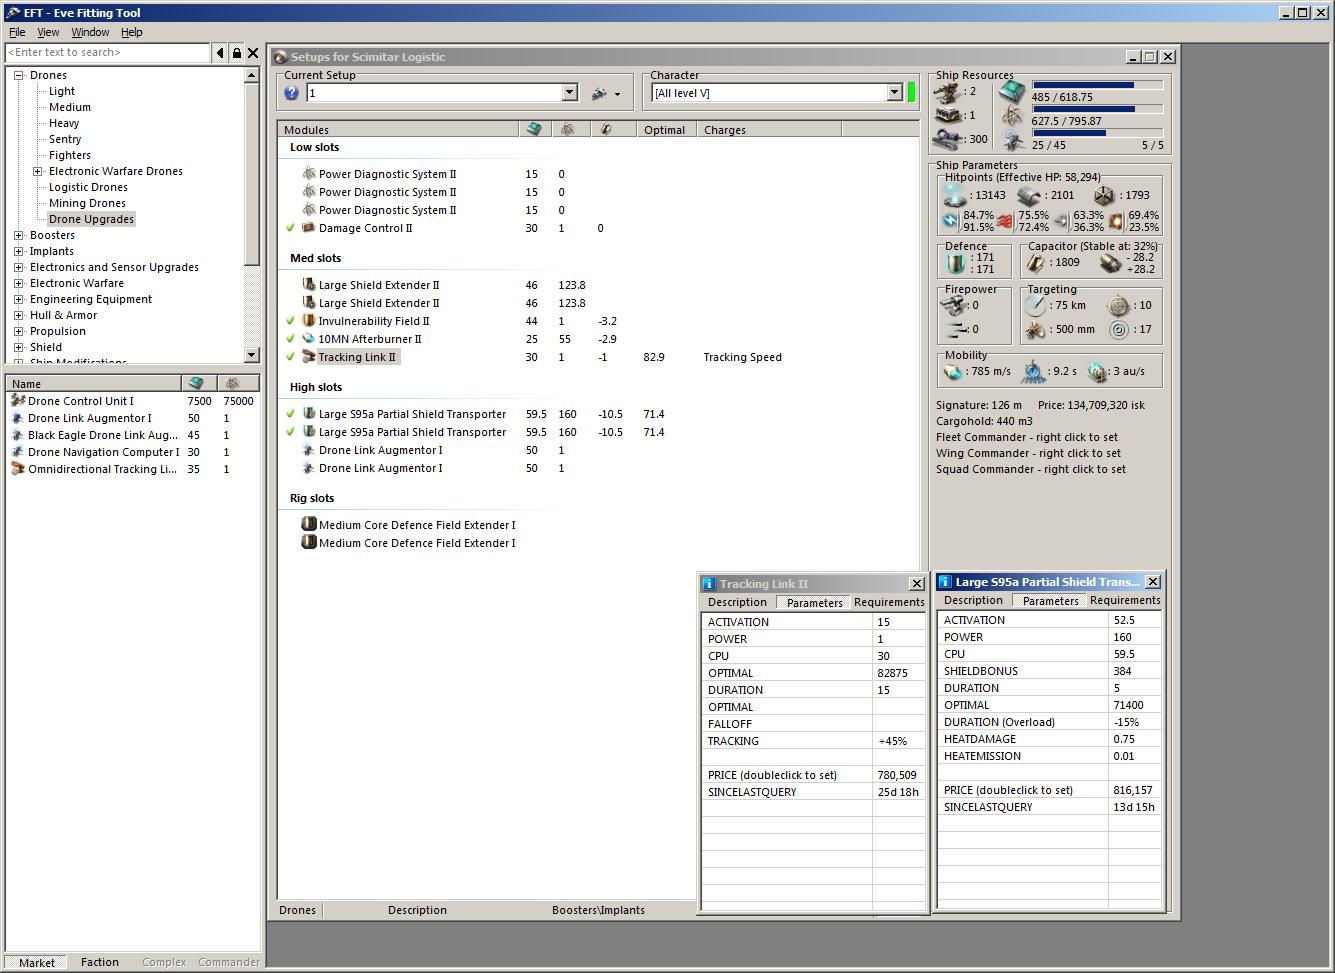The image size is (1335, 973).
Task: Click the capacitor icon in Ship Parameters
Action: (x=1036, y=263)
